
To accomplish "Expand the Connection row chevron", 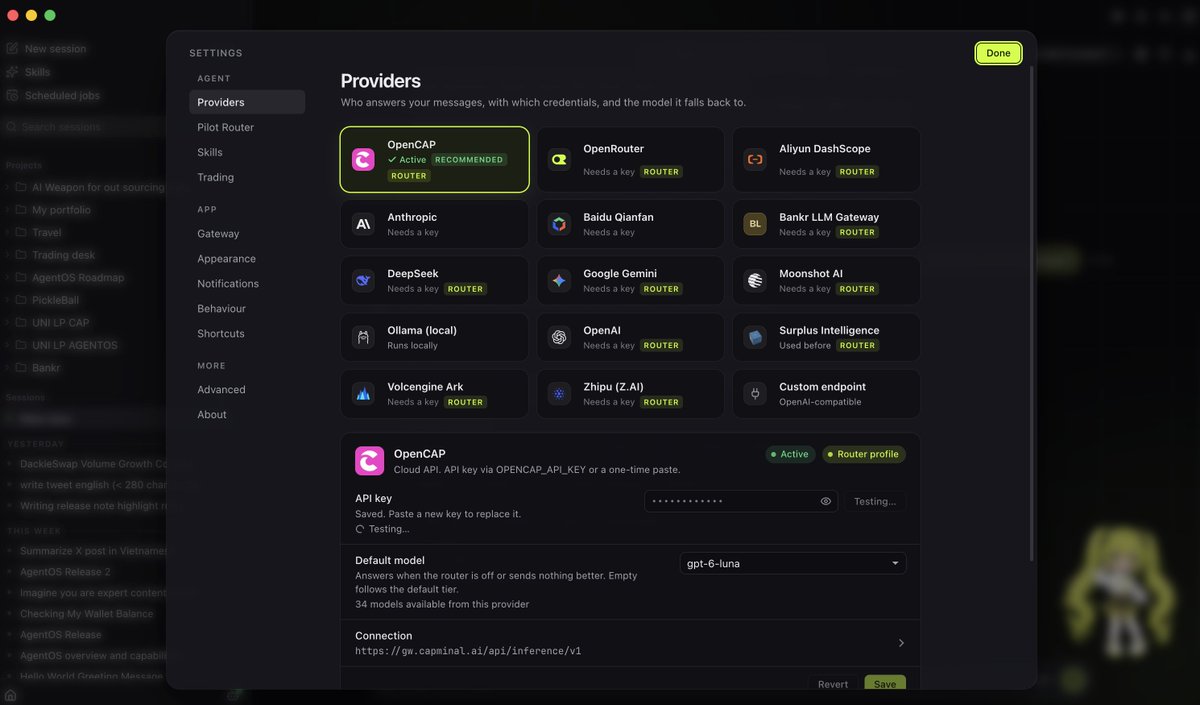I will [x=901, y=643].
